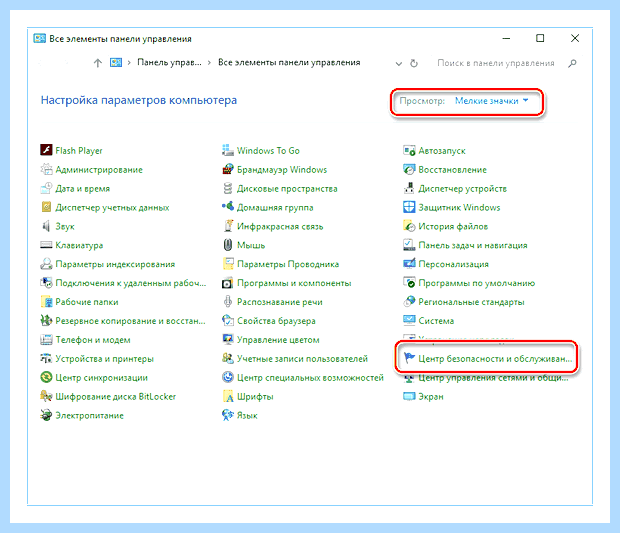Click the Телефон и модем icon
The width and height of the screenshot is (620, 533).
46,340
